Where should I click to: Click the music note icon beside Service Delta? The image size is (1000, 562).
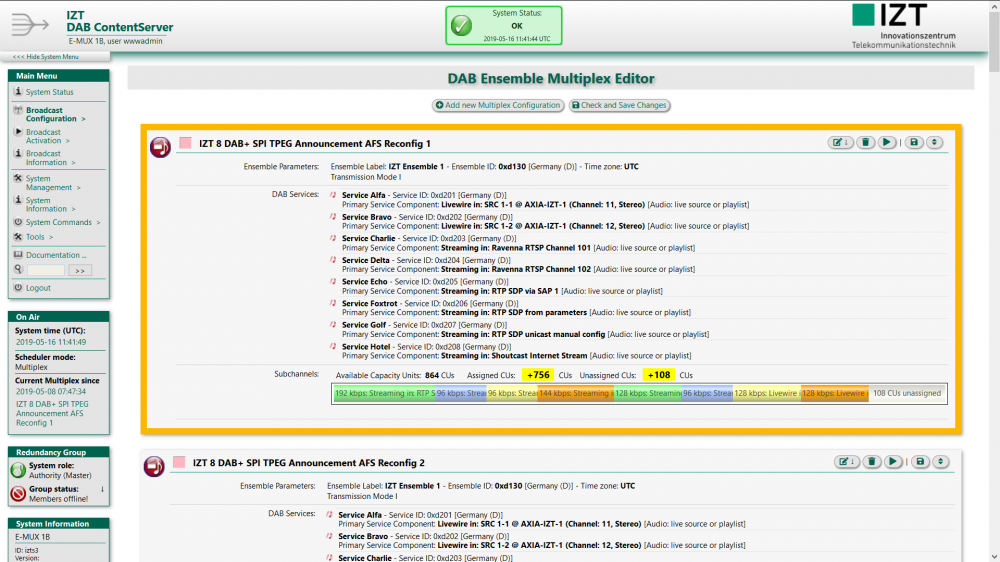tap(333, 260)
